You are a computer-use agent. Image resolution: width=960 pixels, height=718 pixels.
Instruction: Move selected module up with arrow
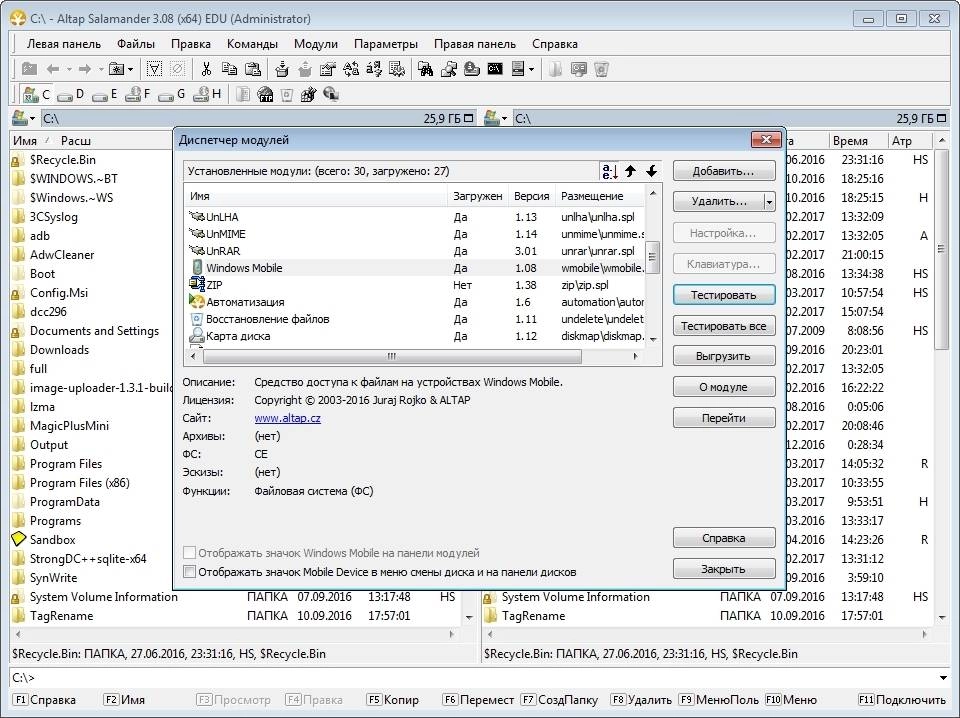pos(631,171)
